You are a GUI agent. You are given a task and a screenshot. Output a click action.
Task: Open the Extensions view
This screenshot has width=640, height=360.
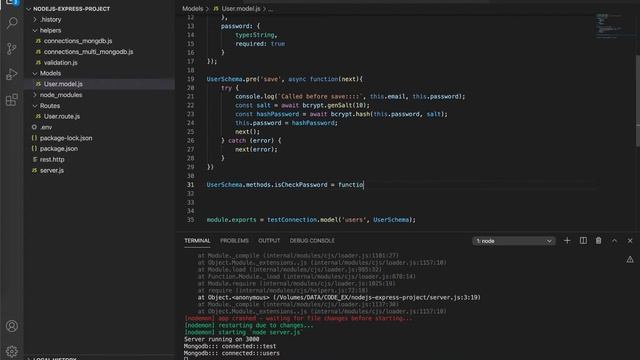(12, 100)
